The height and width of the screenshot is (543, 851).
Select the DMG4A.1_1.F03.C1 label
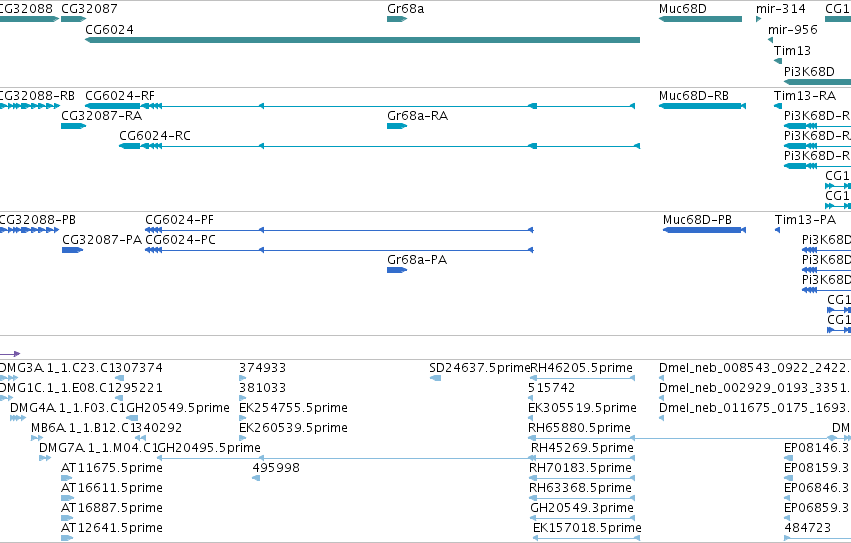click(x=68, y=407)
